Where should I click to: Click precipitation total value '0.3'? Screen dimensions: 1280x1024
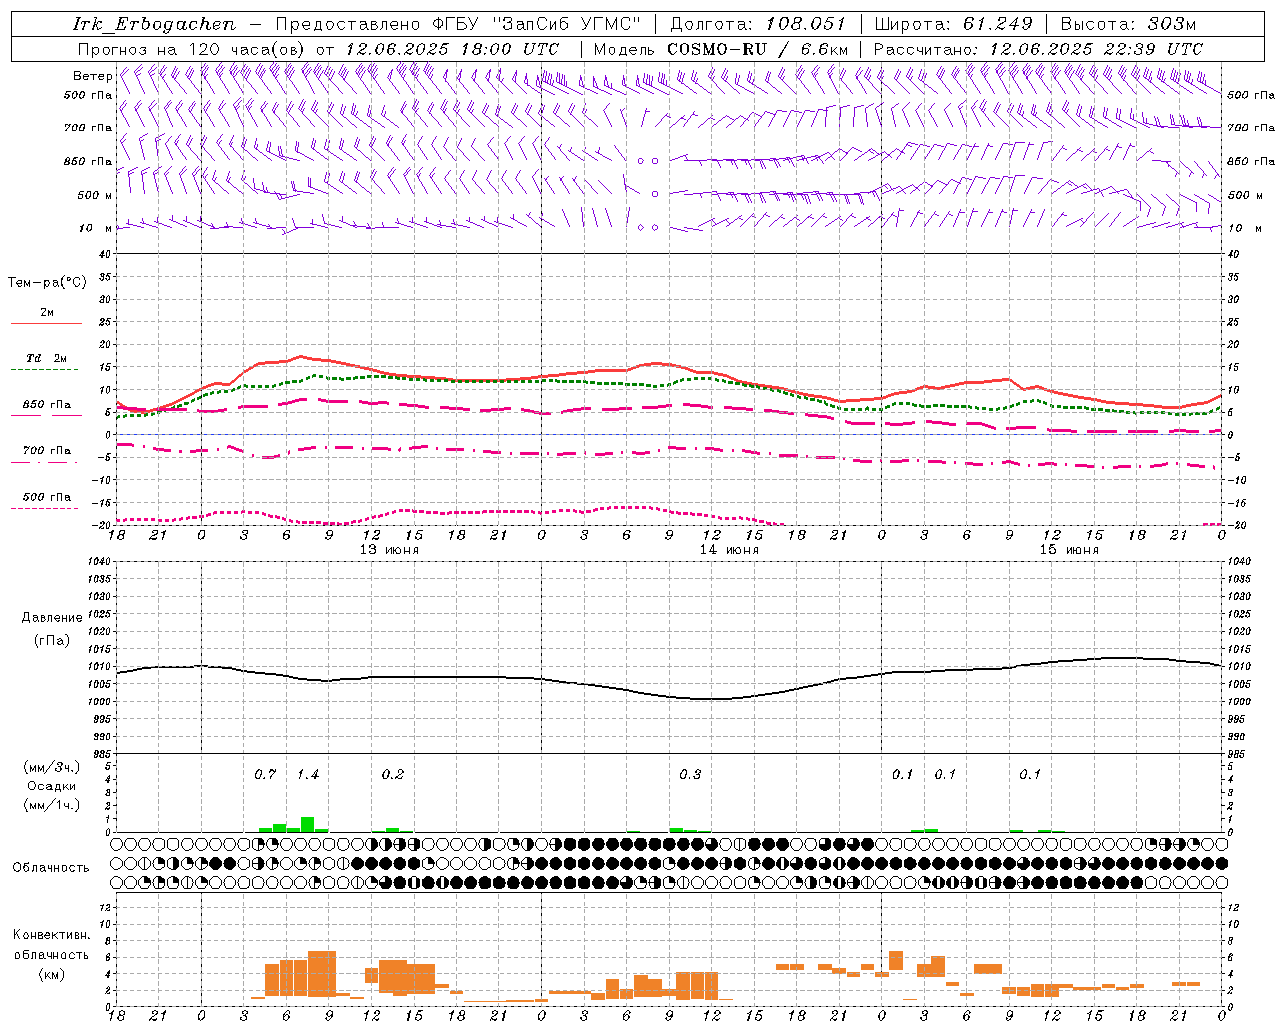pos(690,775)
